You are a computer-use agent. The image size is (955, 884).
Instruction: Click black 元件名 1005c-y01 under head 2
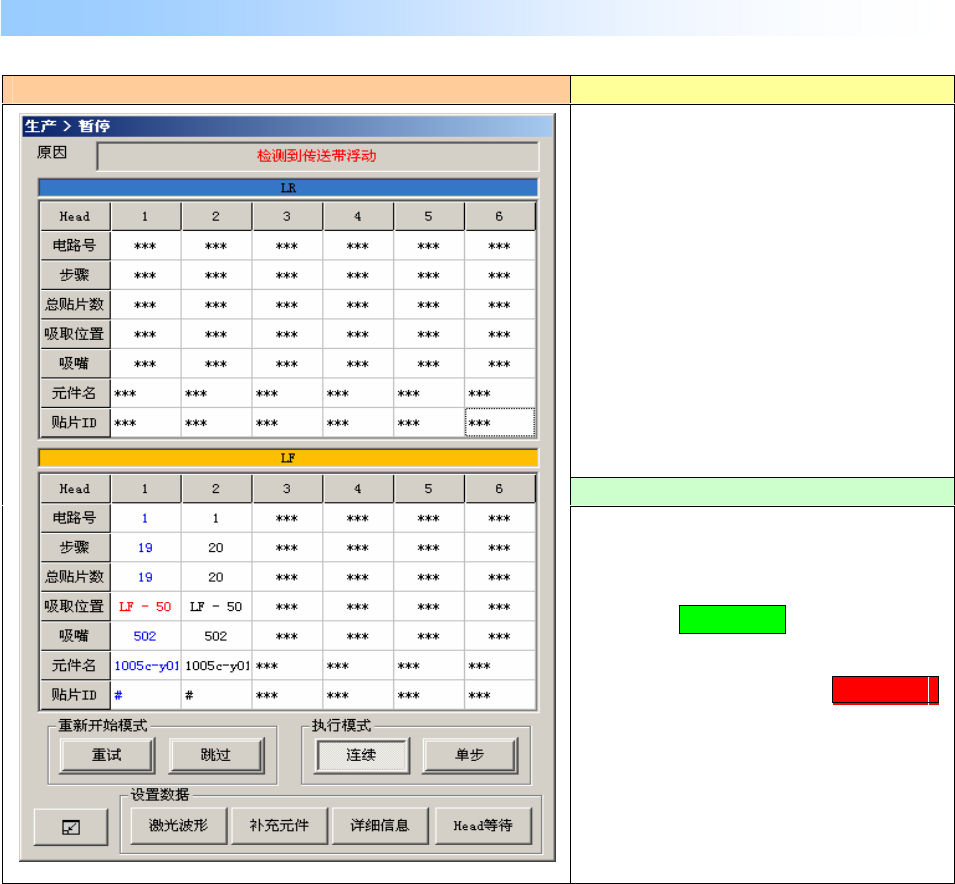[217, 665]
